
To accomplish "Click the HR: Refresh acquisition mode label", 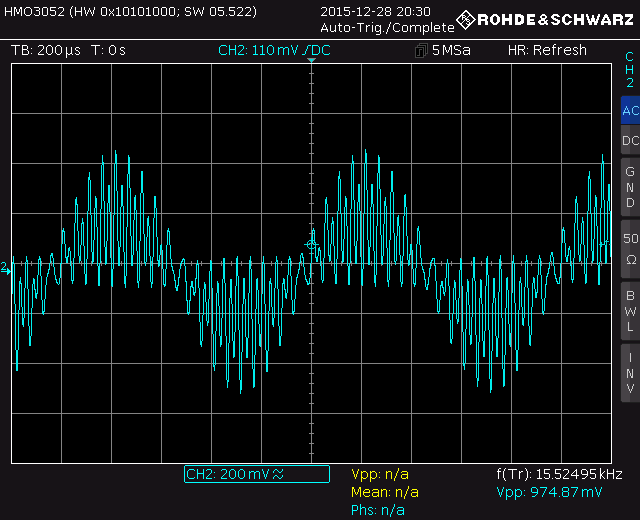I will pos(547,50).
